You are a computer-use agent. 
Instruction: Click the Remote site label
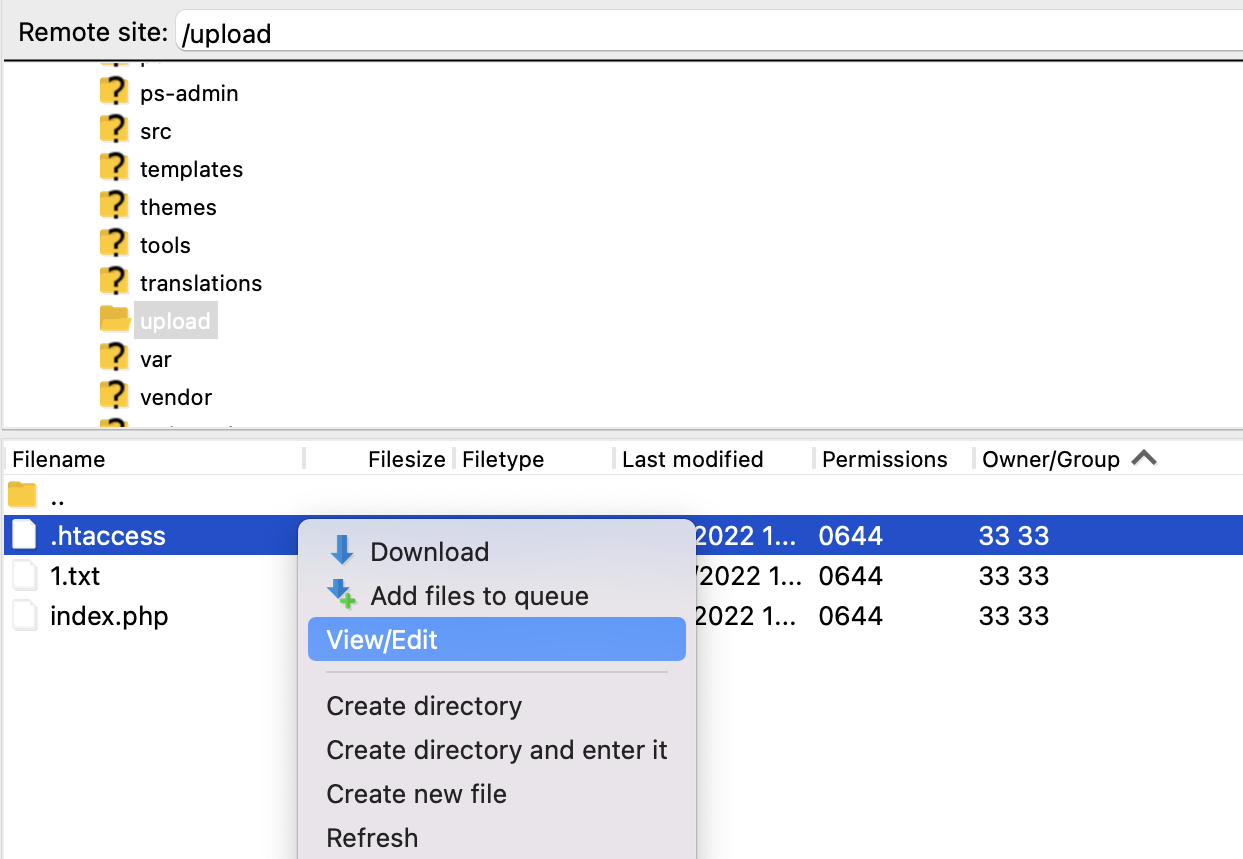pos(93,32)
